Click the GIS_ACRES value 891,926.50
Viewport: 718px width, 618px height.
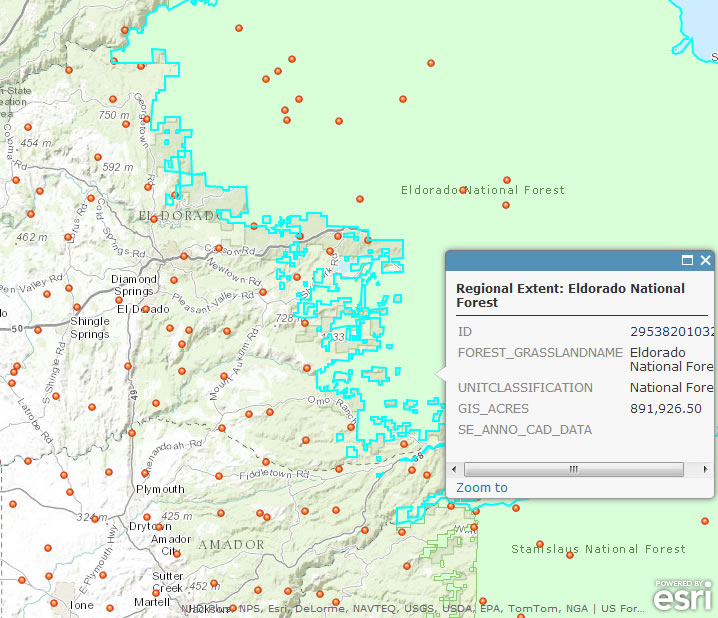pos(666,409)
